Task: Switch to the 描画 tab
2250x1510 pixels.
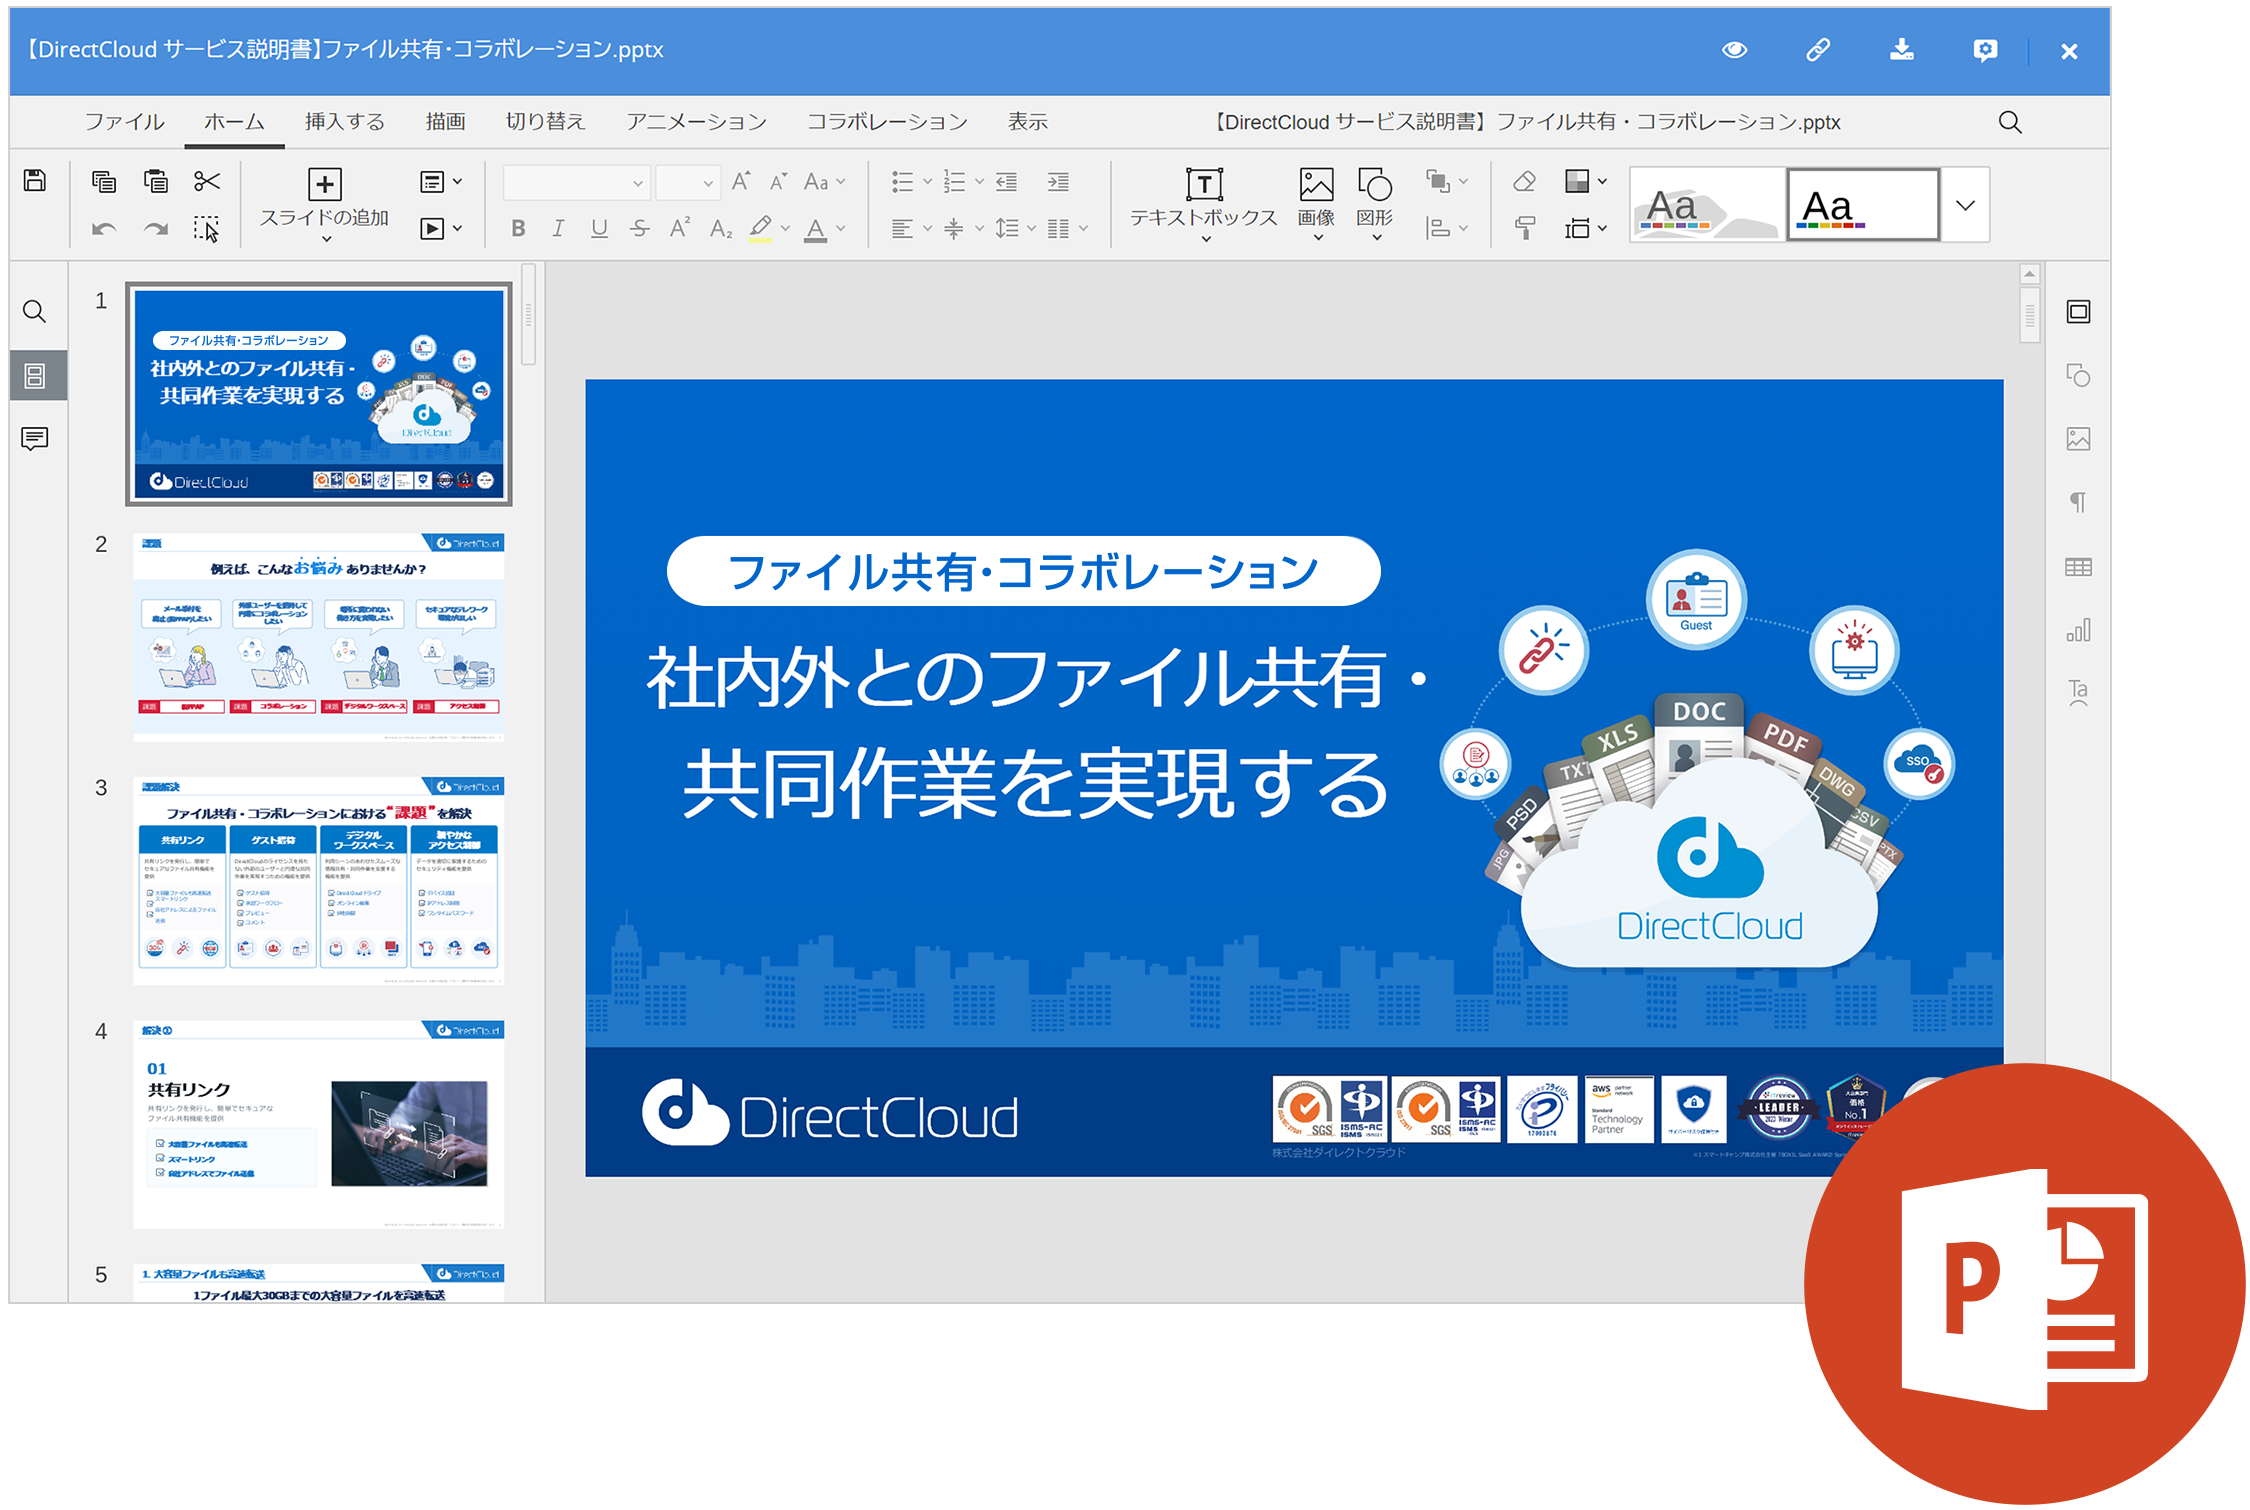Action: tap(445, 122)
